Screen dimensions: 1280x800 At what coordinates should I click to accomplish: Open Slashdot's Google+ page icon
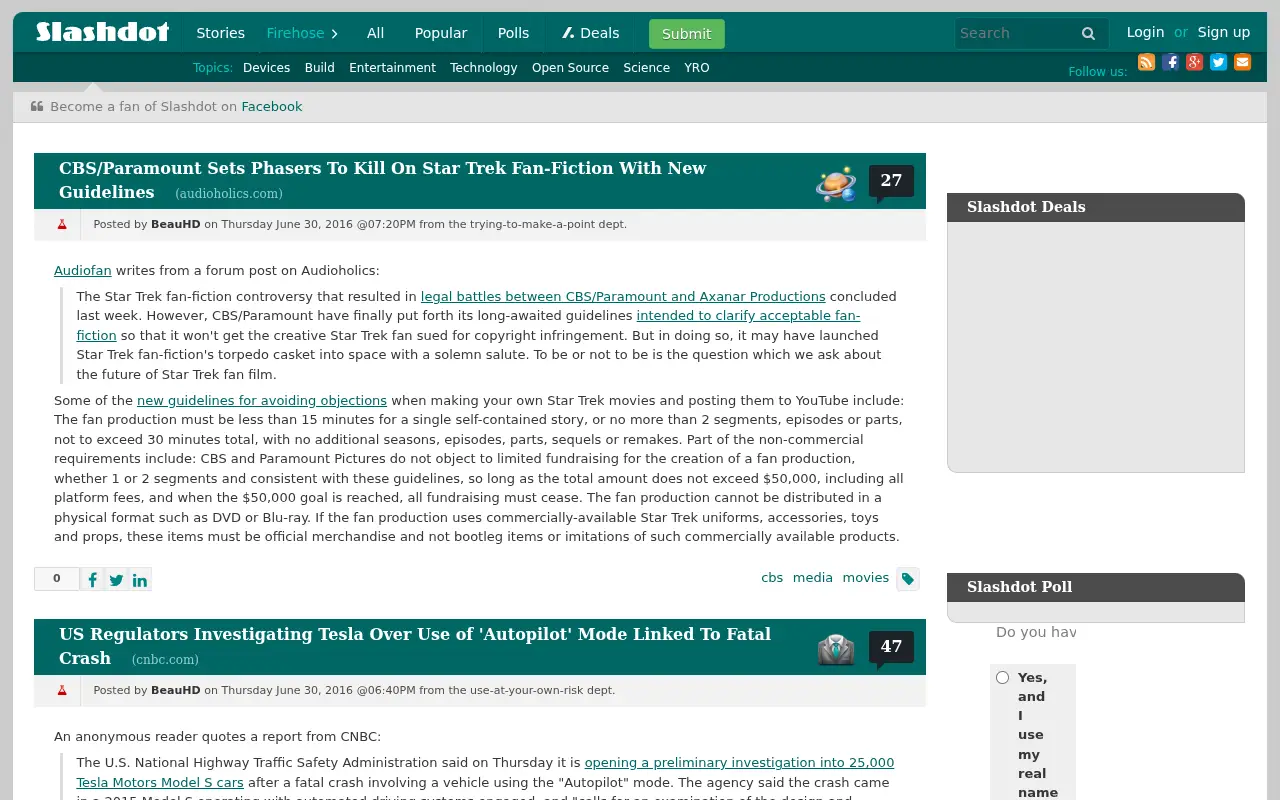1194,62
